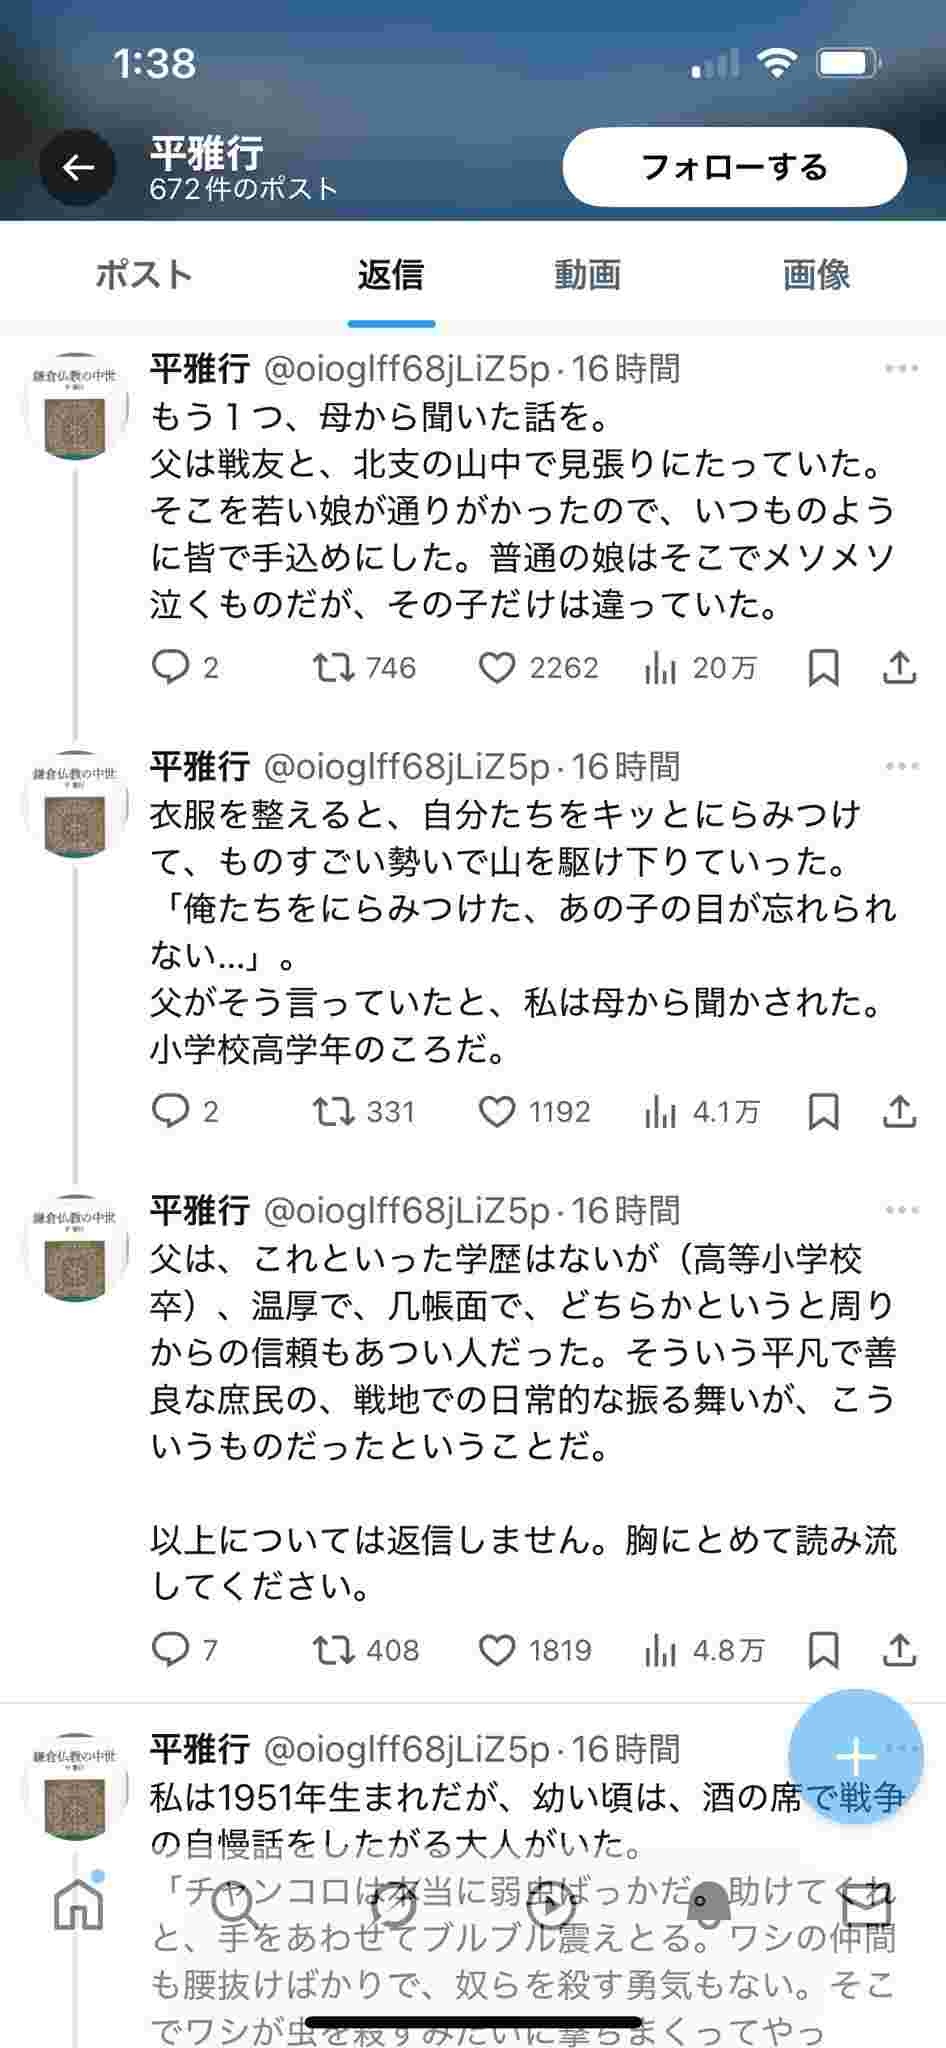Share the first post
Screen dimensions: 946x2048
899,667
